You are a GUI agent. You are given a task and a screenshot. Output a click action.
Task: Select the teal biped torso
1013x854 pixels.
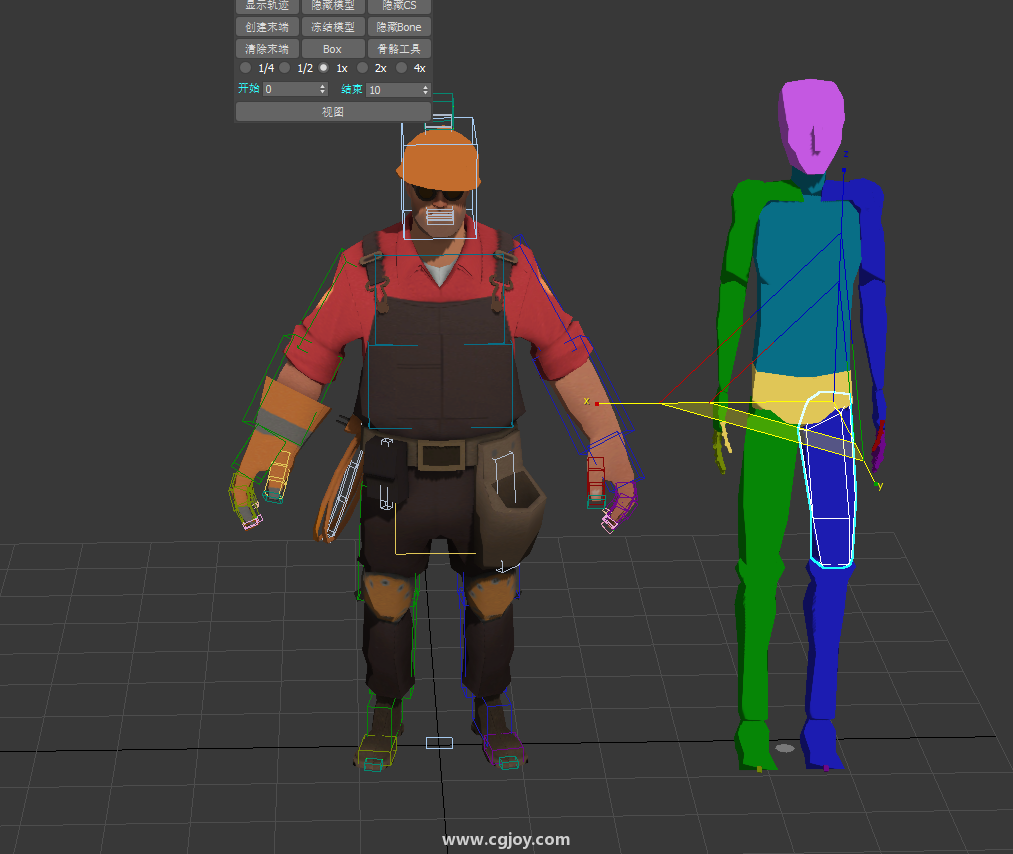808,284
